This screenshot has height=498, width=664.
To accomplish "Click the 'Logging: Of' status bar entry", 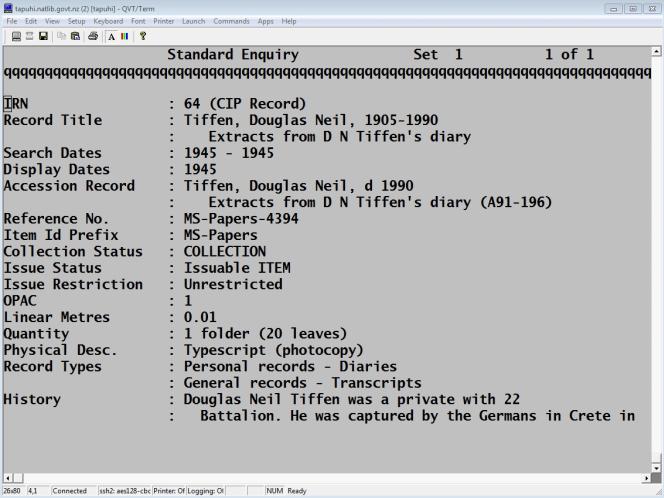I will pyautogui.click(x=205, y=491).
